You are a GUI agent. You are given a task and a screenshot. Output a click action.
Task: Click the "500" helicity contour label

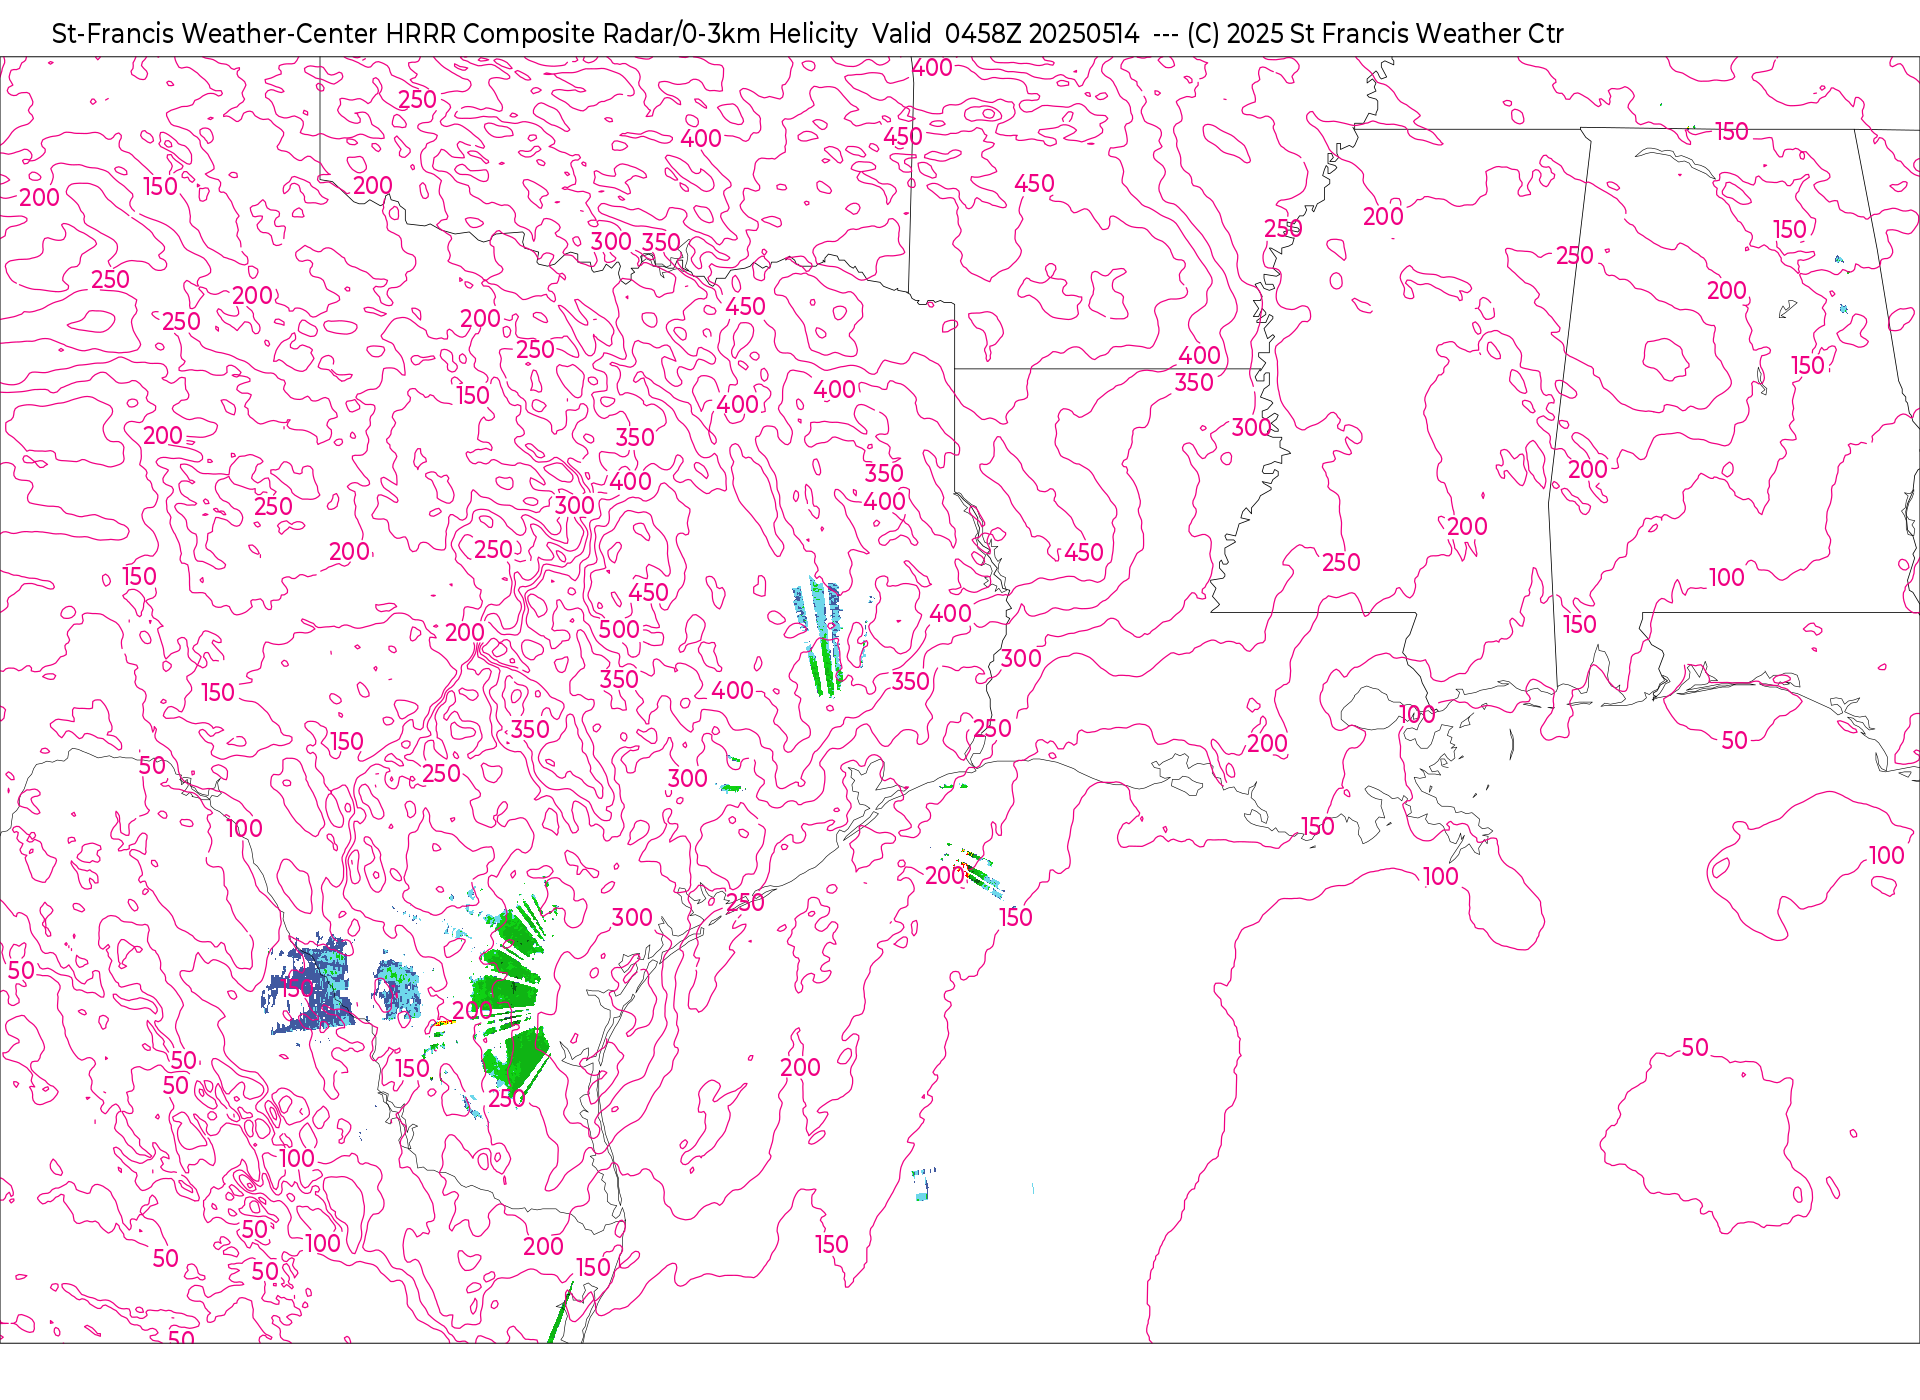pyautogui.click(x=619, y=629)
